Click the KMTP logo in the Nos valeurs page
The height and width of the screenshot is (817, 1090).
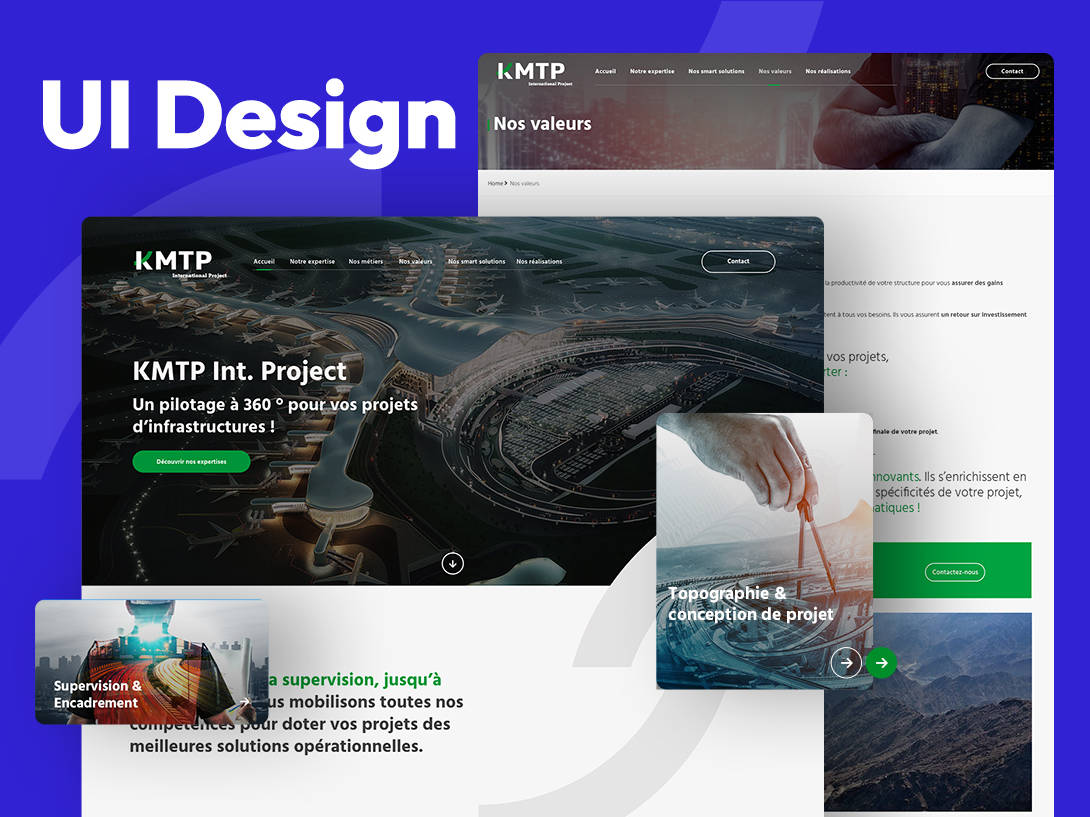534,73
